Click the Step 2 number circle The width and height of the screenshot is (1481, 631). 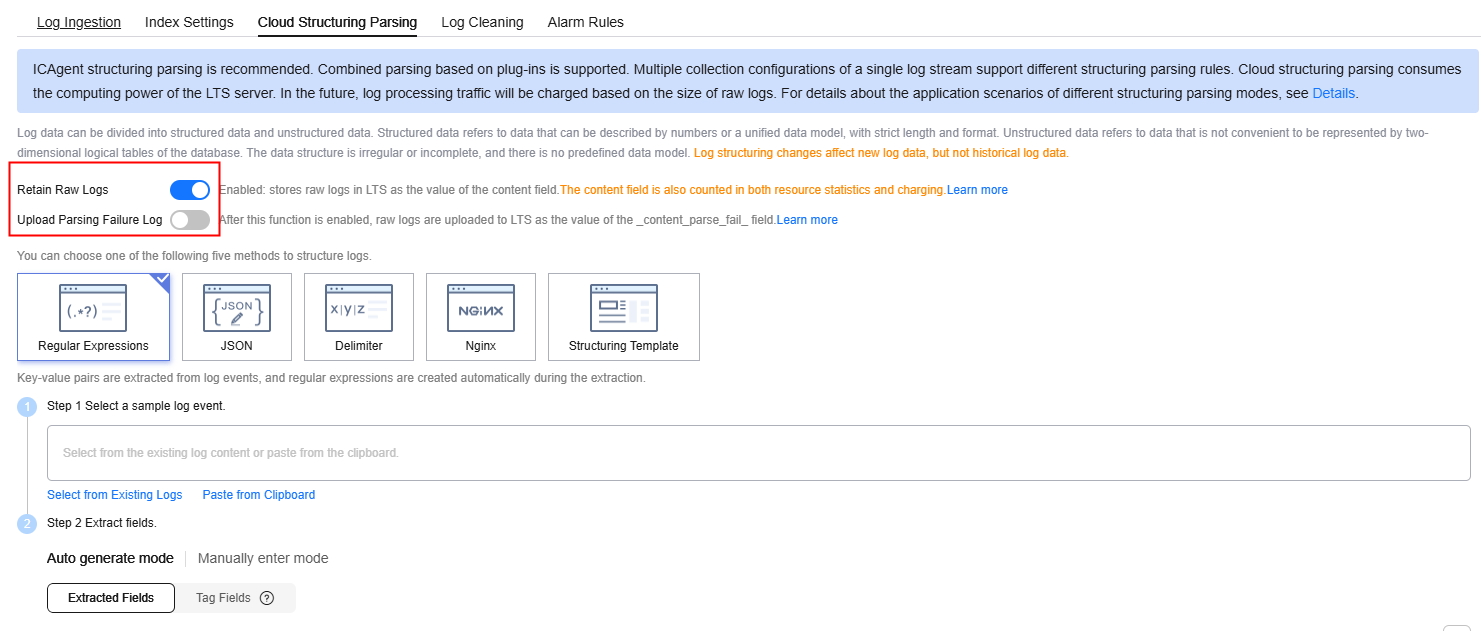29,523
